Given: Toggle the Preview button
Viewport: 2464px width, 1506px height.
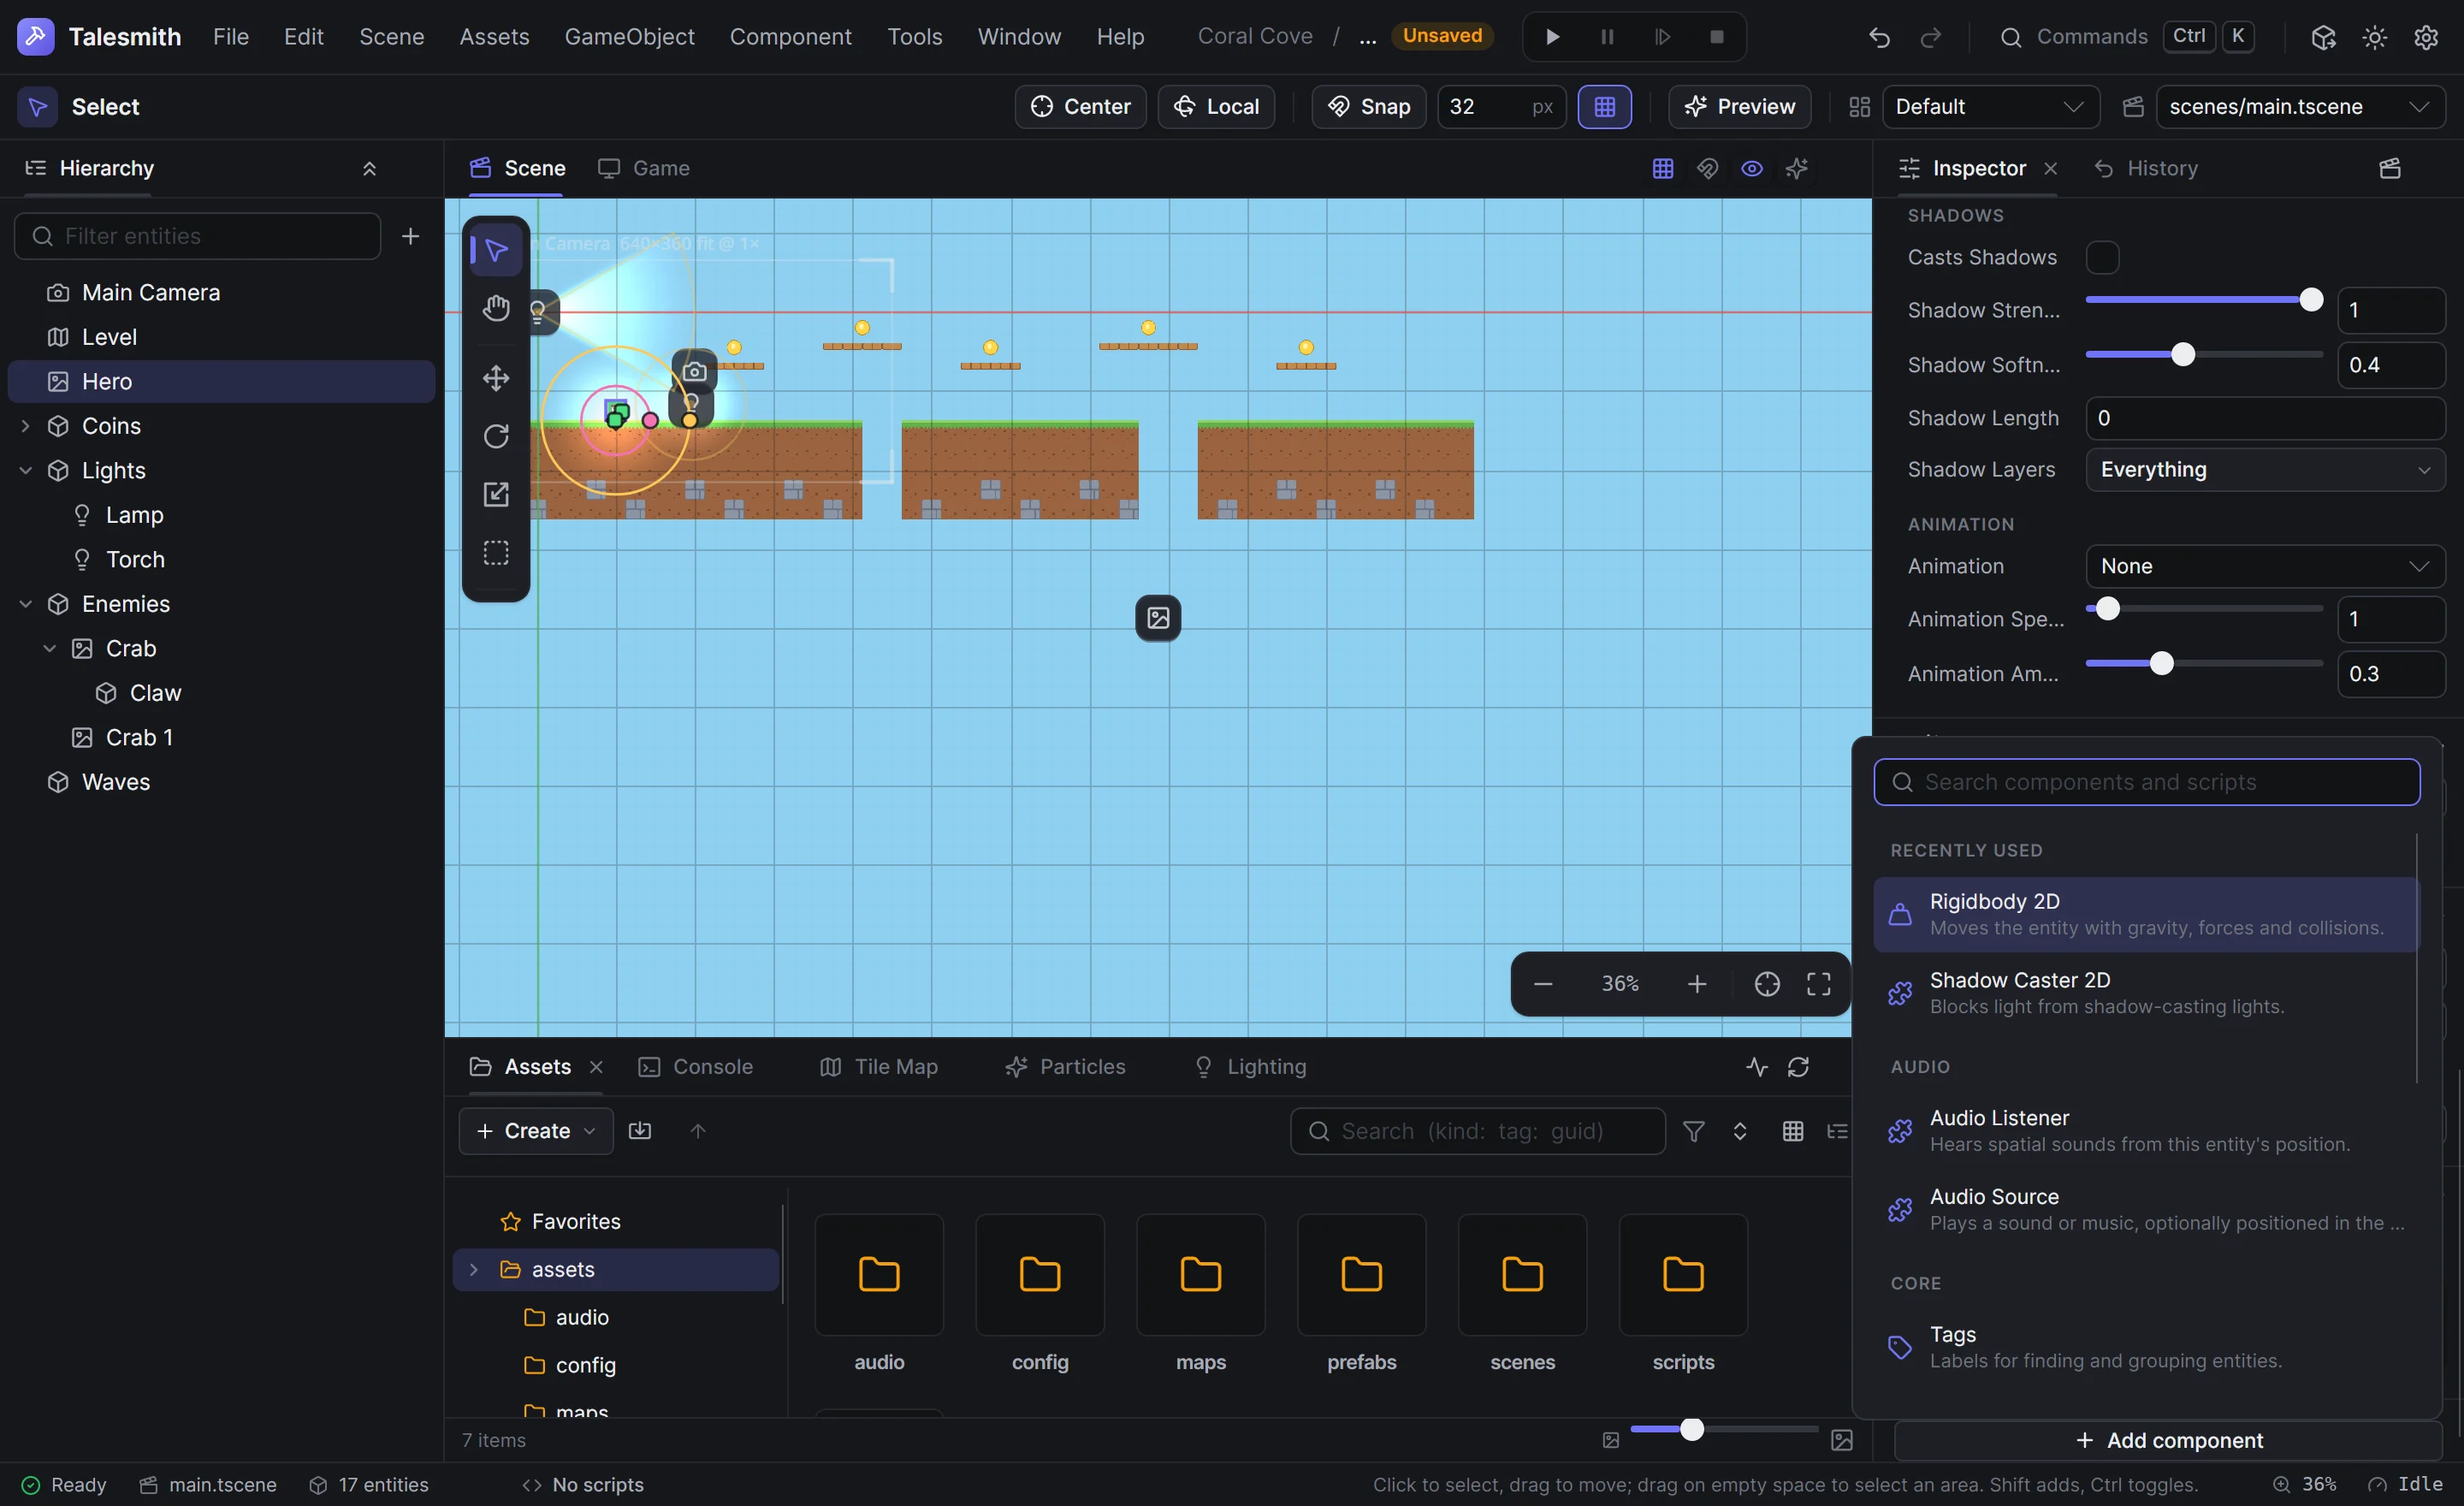Looking at the screenshot, I should pos(1739,106).
